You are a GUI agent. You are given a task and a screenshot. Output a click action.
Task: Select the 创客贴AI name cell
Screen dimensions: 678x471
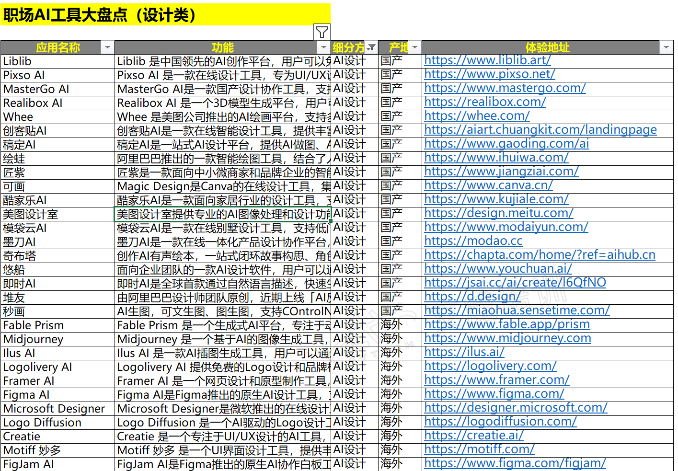58,131
